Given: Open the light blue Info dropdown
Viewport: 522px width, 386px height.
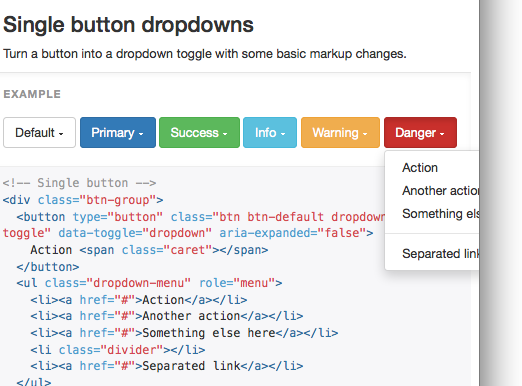Looking at the screenshot, I should click(270, 132).
